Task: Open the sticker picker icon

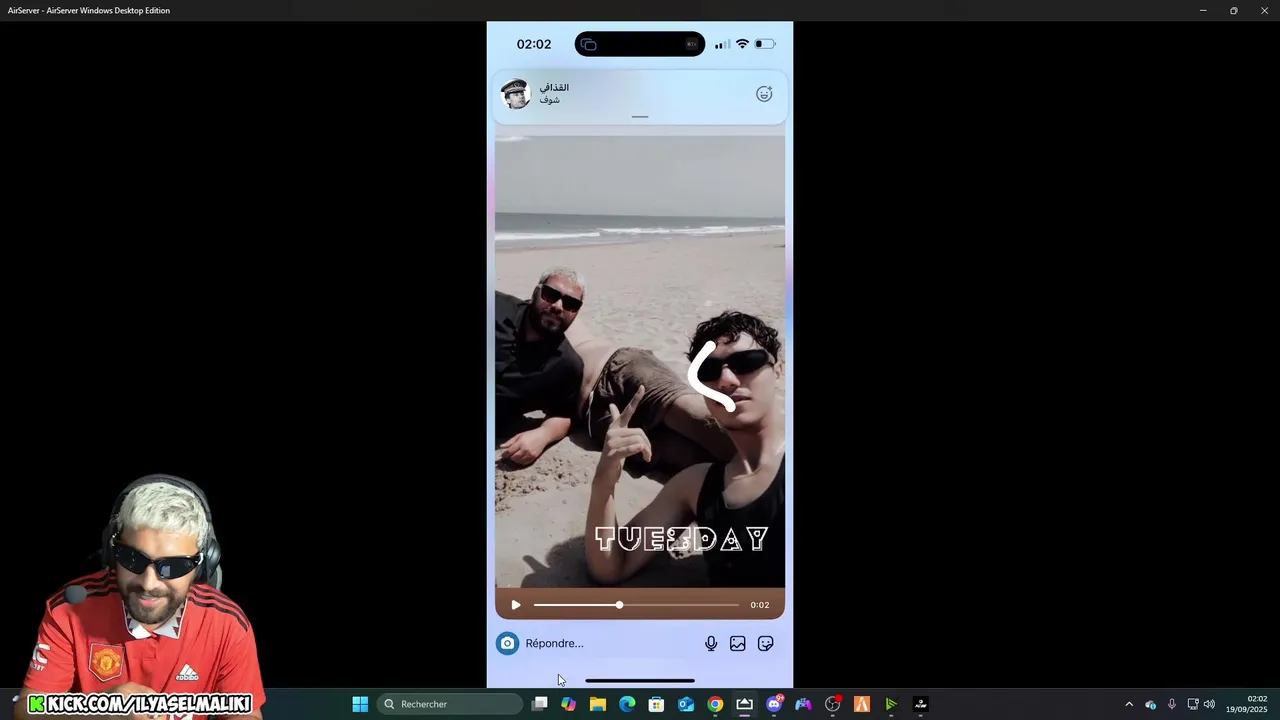Action: [766, 644]
